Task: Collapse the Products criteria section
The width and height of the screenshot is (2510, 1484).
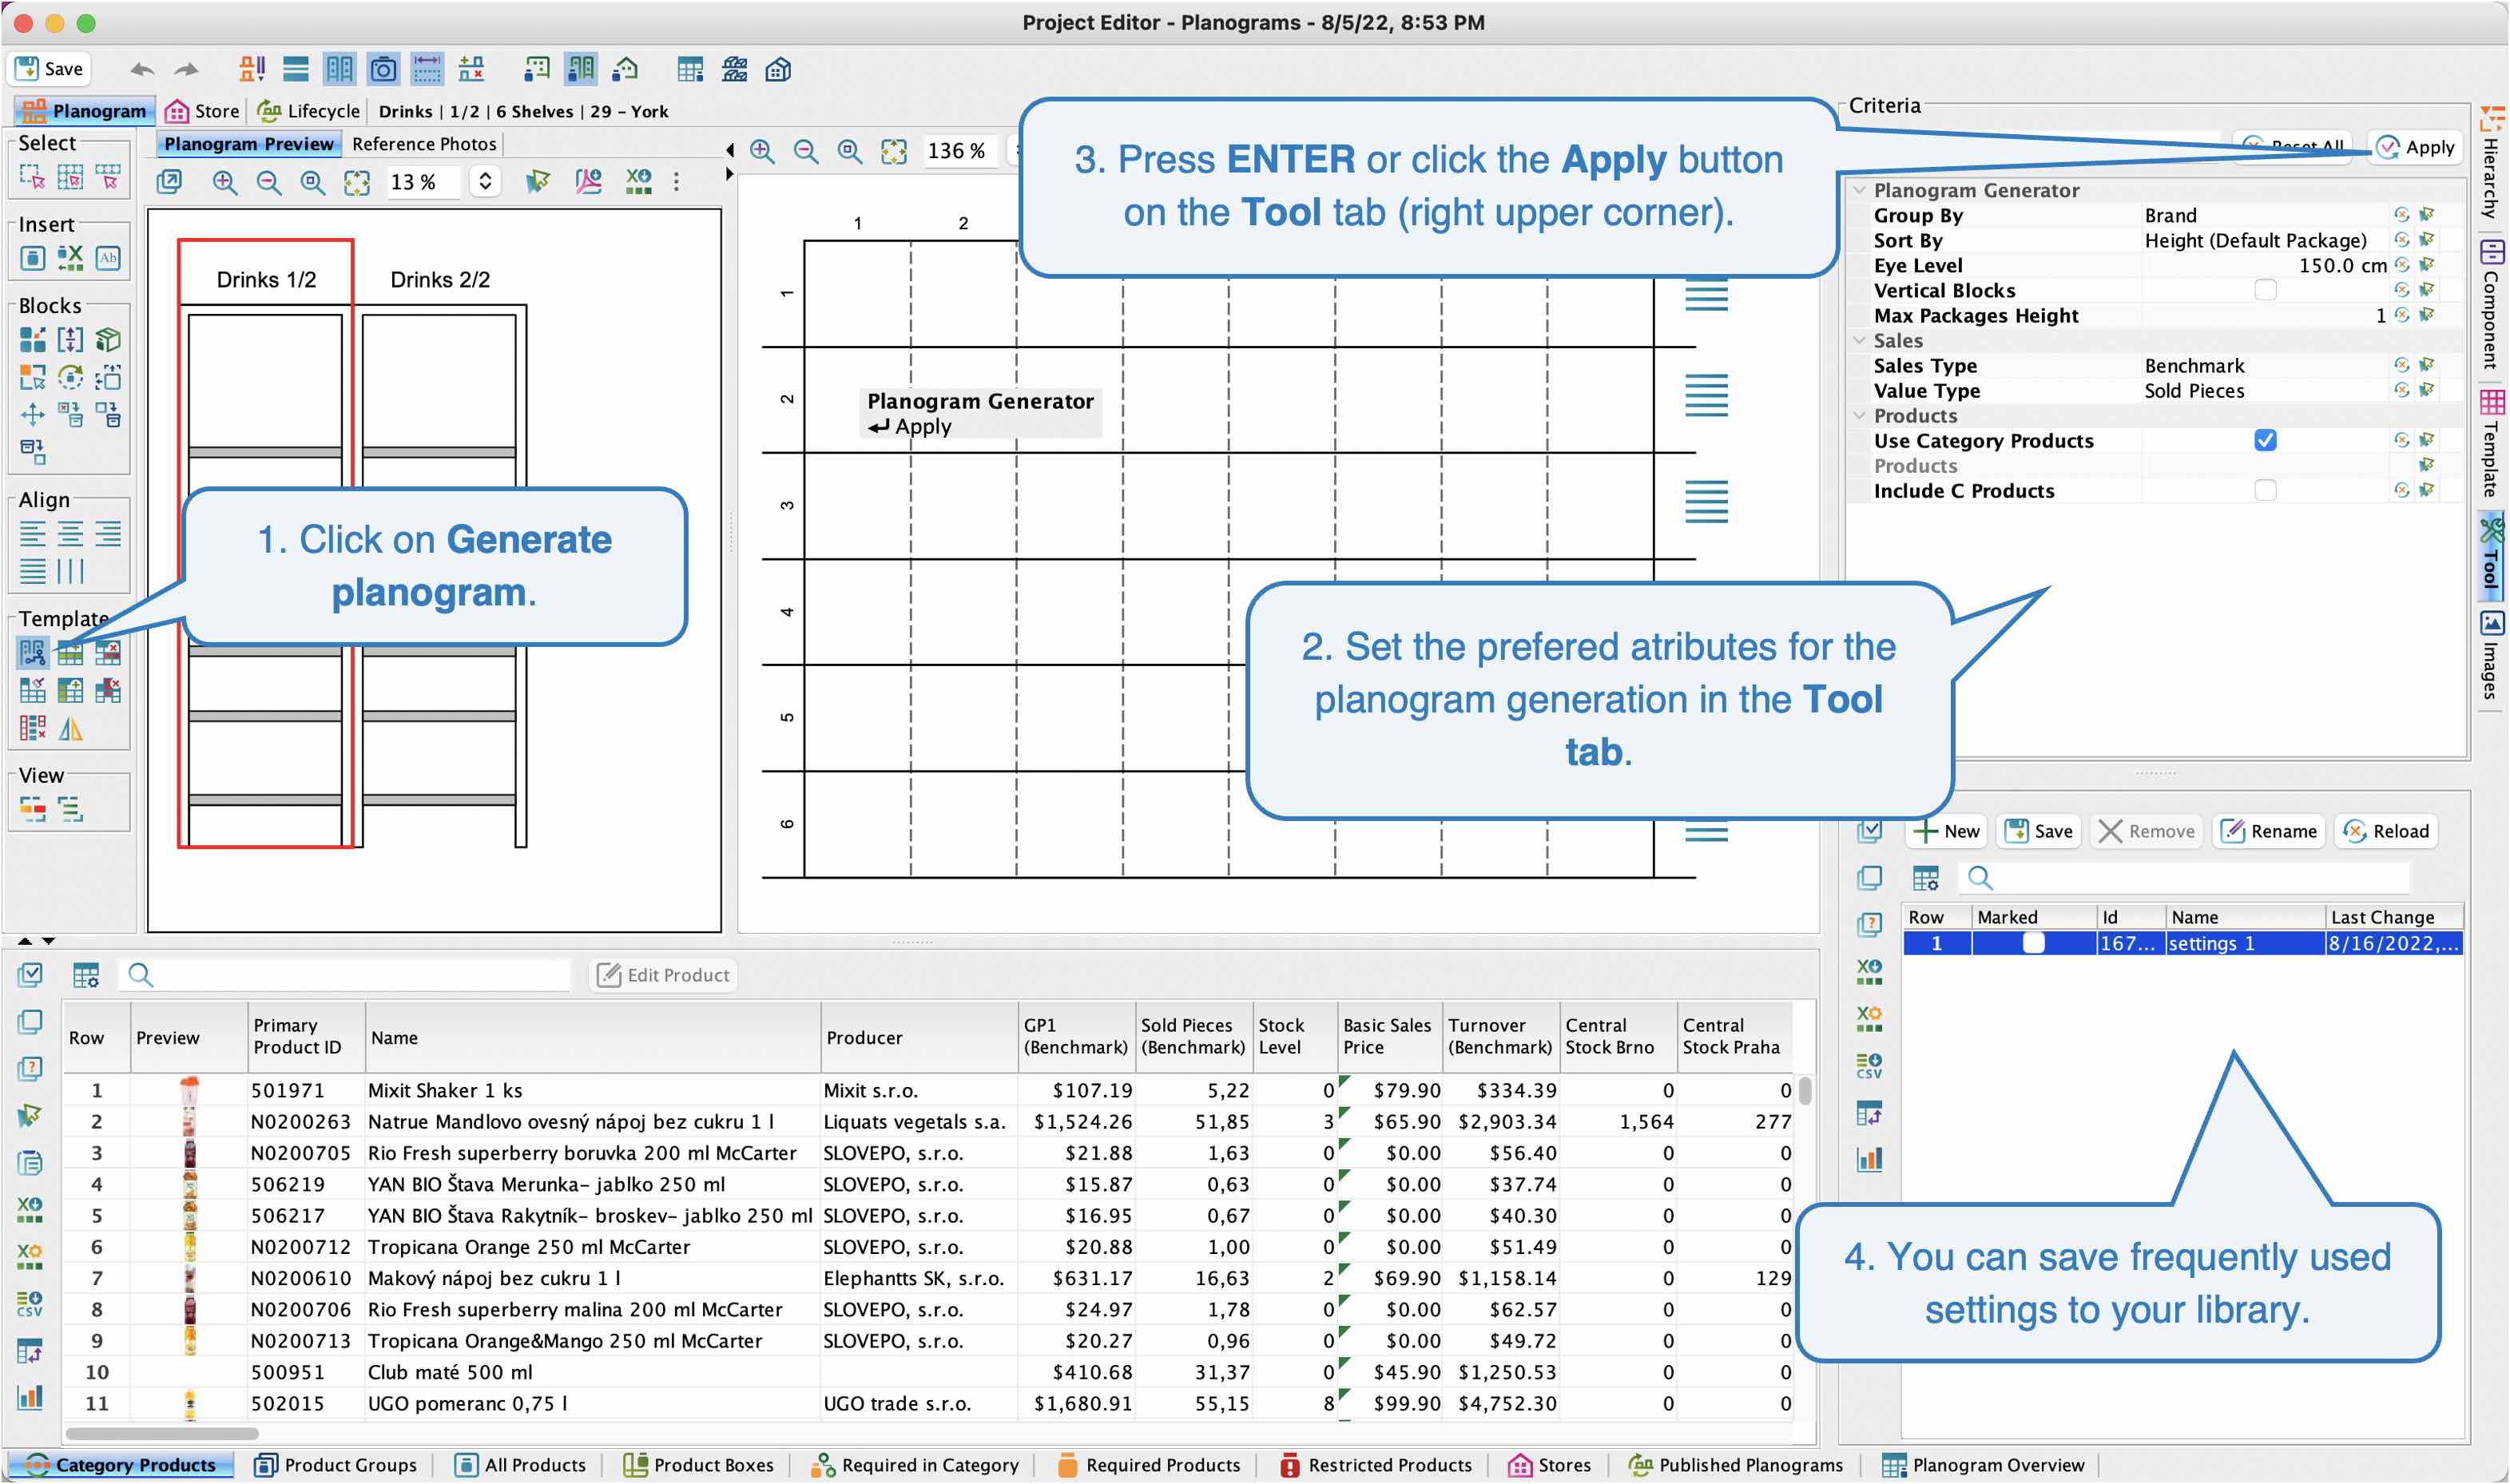Action: (x=1860, y=415)
